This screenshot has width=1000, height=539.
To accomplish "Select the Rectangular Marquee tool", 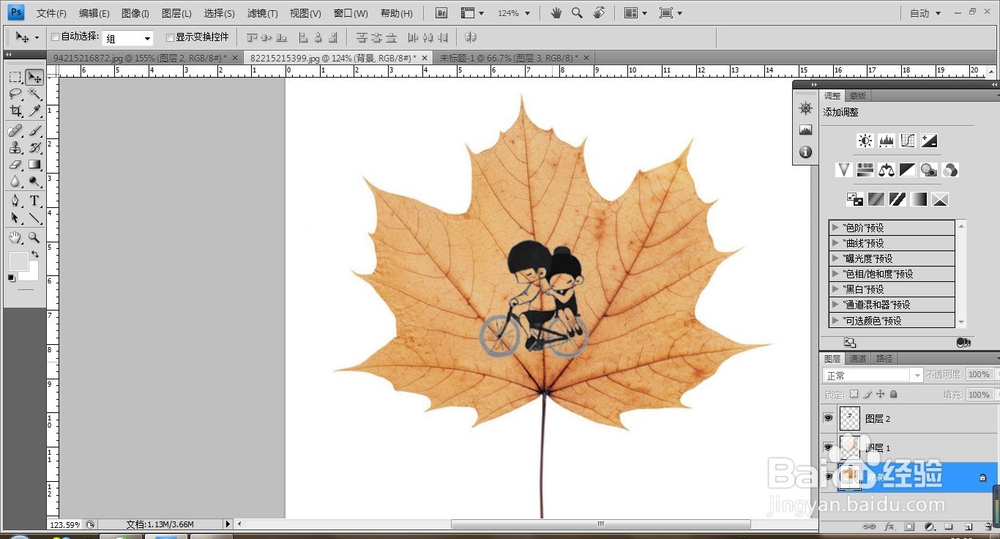I will (x=15, y=78).
